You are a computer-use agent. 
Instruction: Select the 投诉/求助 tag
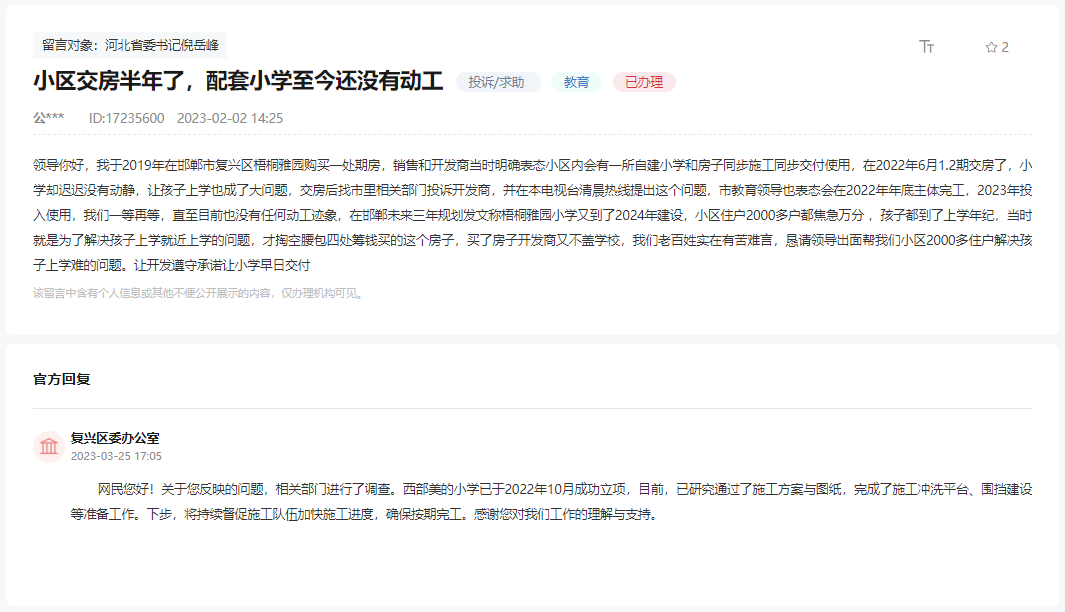coord(497,82)
